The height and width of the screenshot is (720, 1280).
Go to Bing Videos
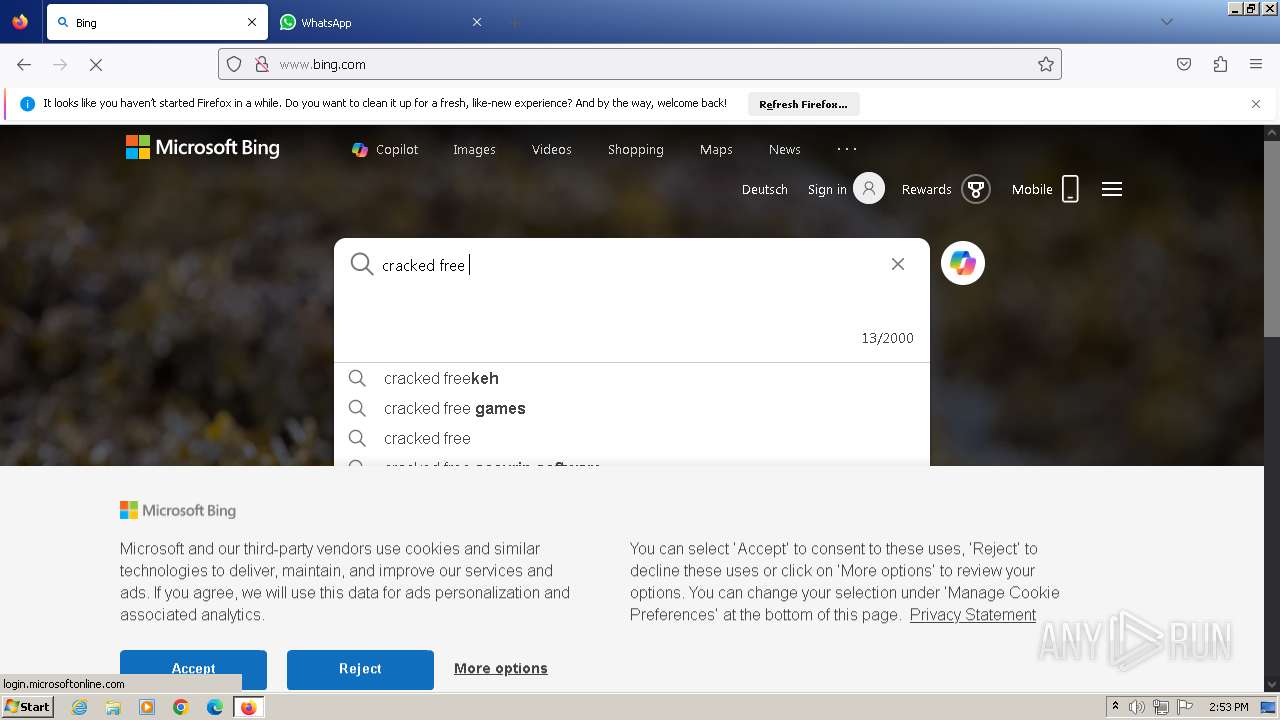pyautogui.click(x=552, y=149)
